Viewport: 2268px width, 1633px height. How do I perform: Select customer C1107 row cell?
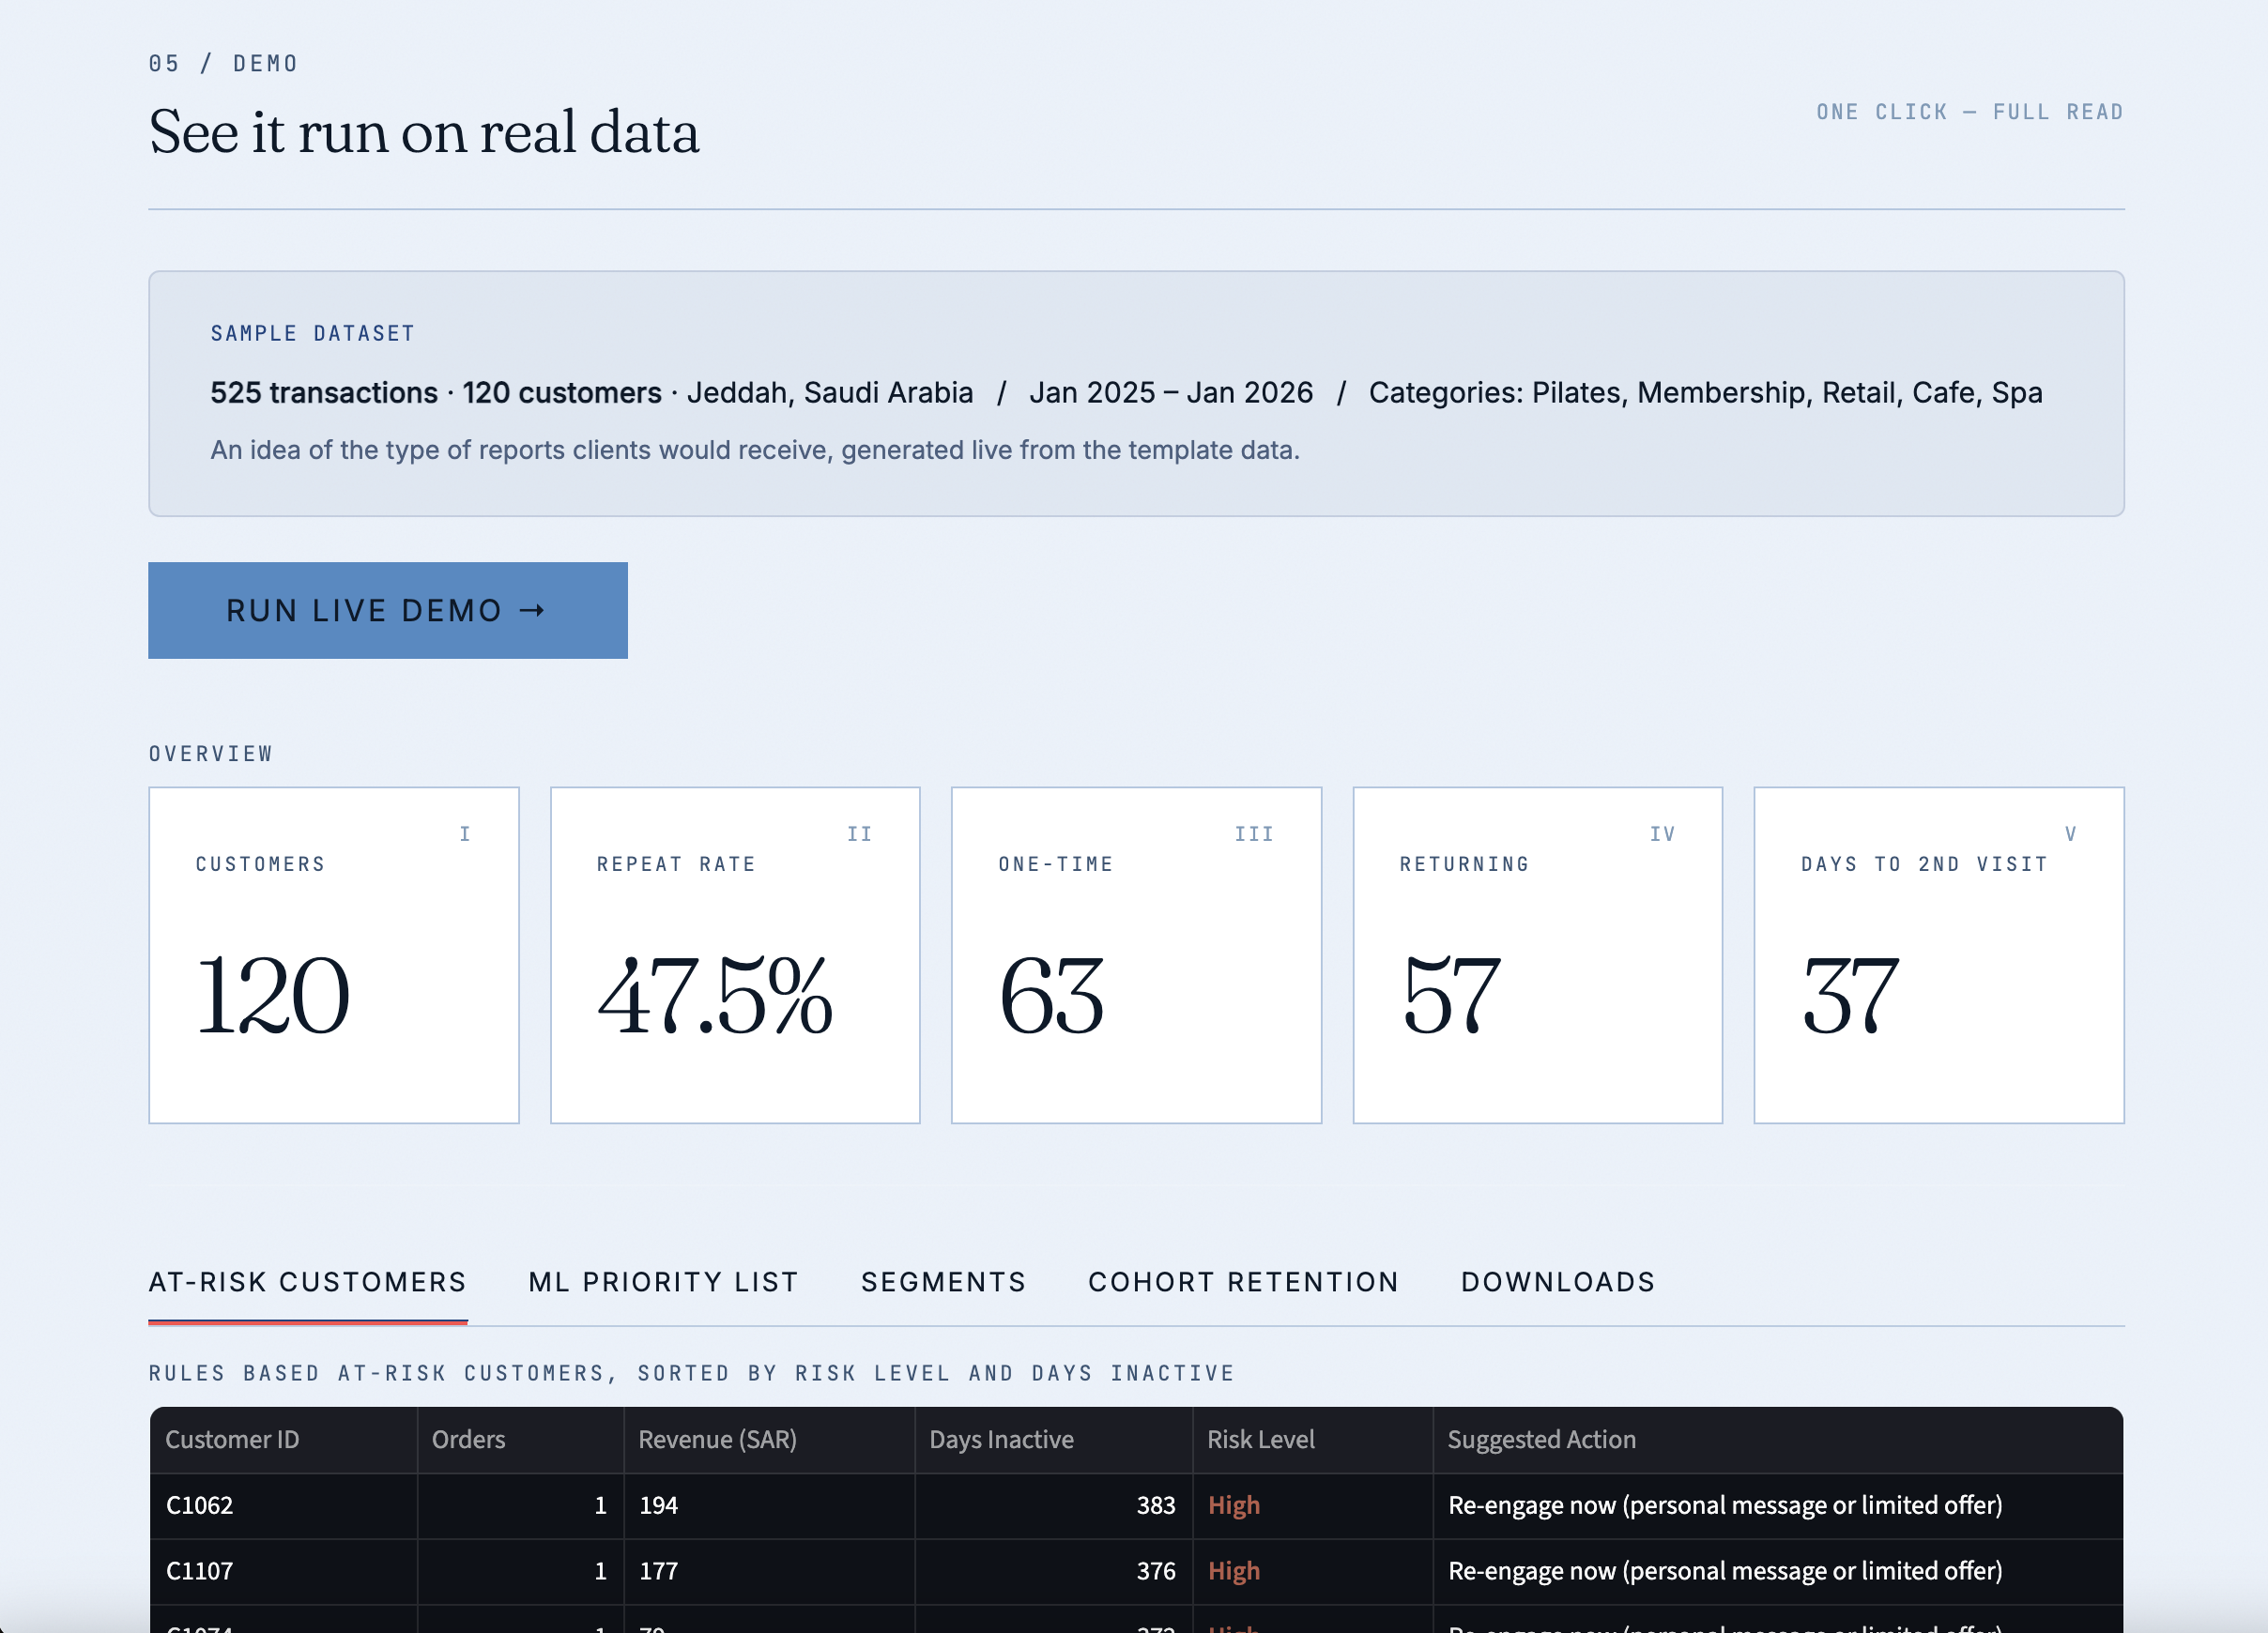200,1571
